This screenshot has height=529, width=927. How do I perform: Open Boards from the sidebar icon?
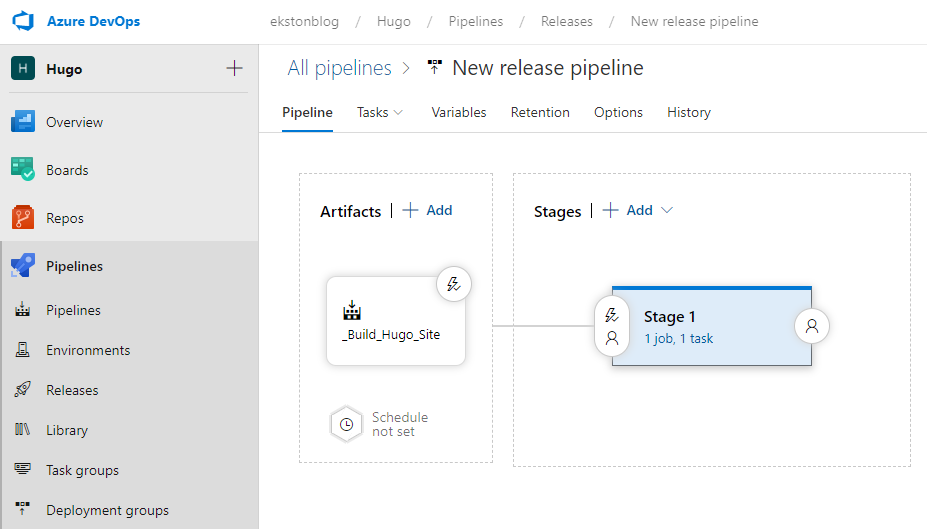click(23, 170)
